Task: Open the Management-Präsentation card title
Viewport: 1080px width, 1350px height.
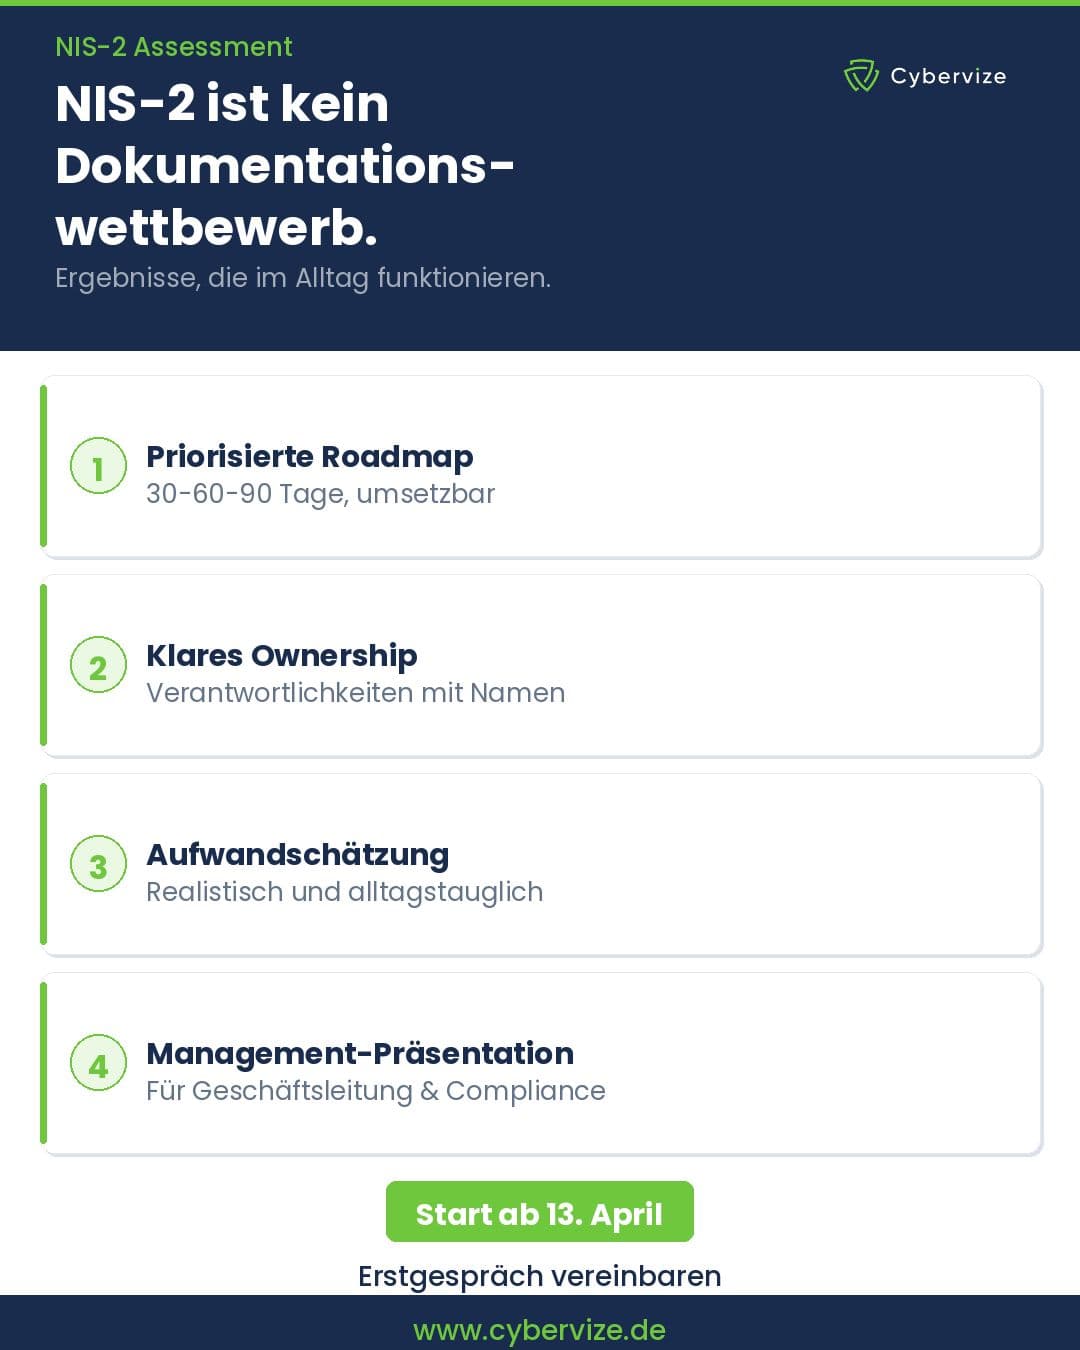Action: [x=359, y=1053]
